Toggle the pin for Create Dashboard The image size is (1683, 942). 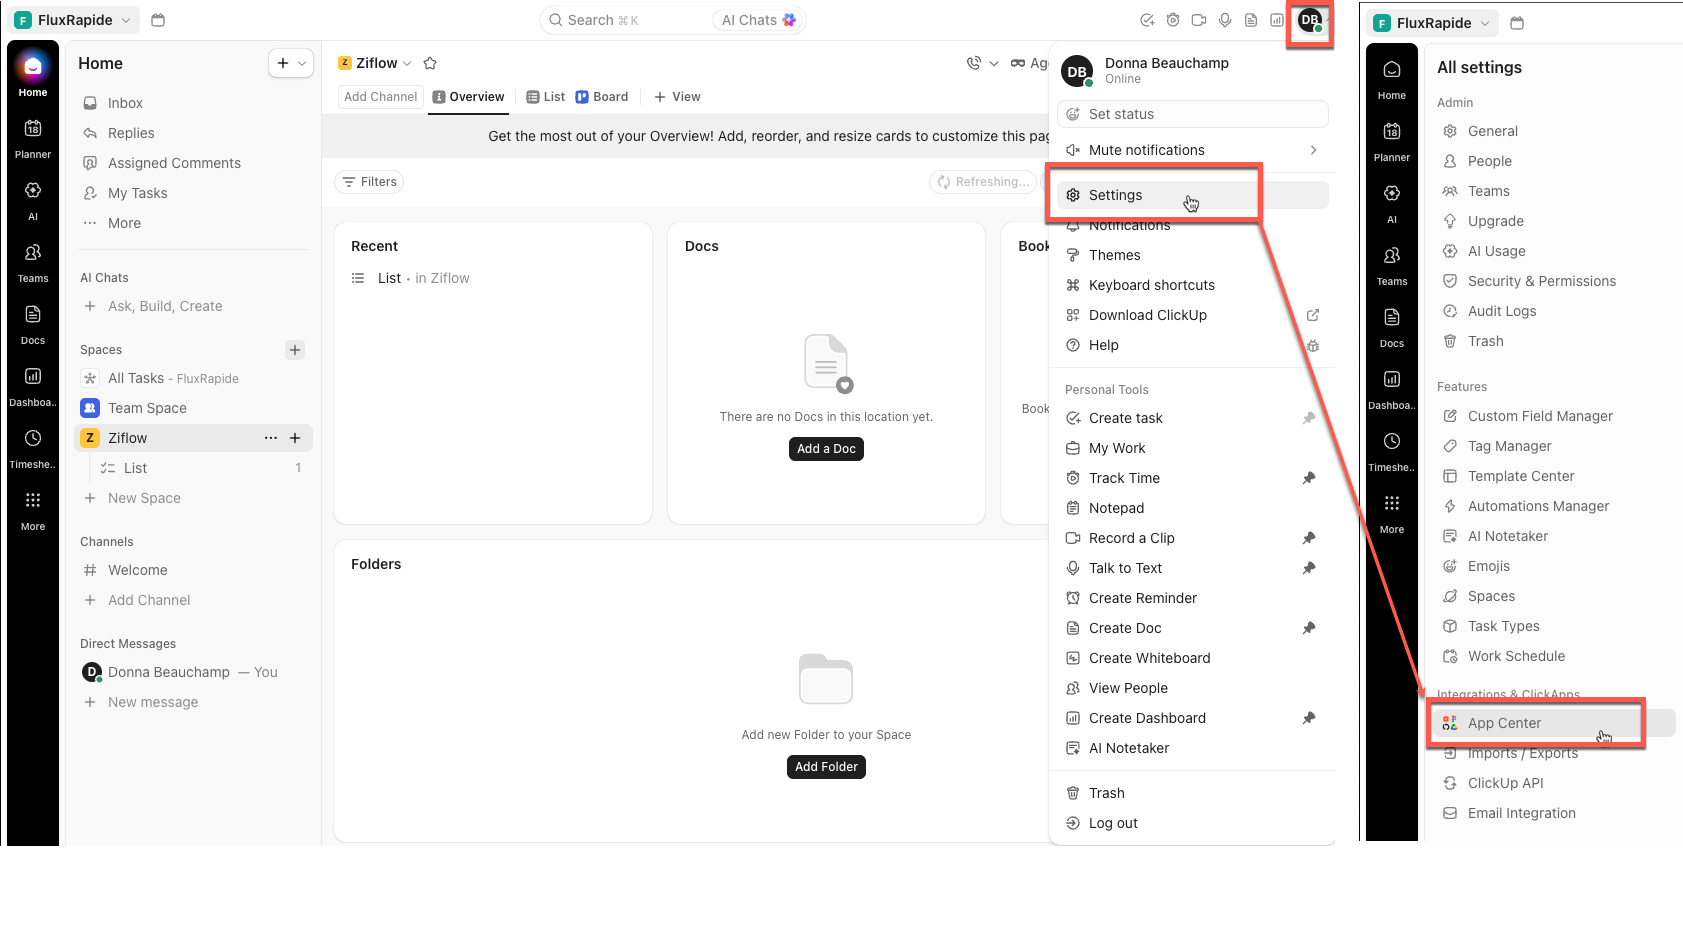click(1309, 718)
